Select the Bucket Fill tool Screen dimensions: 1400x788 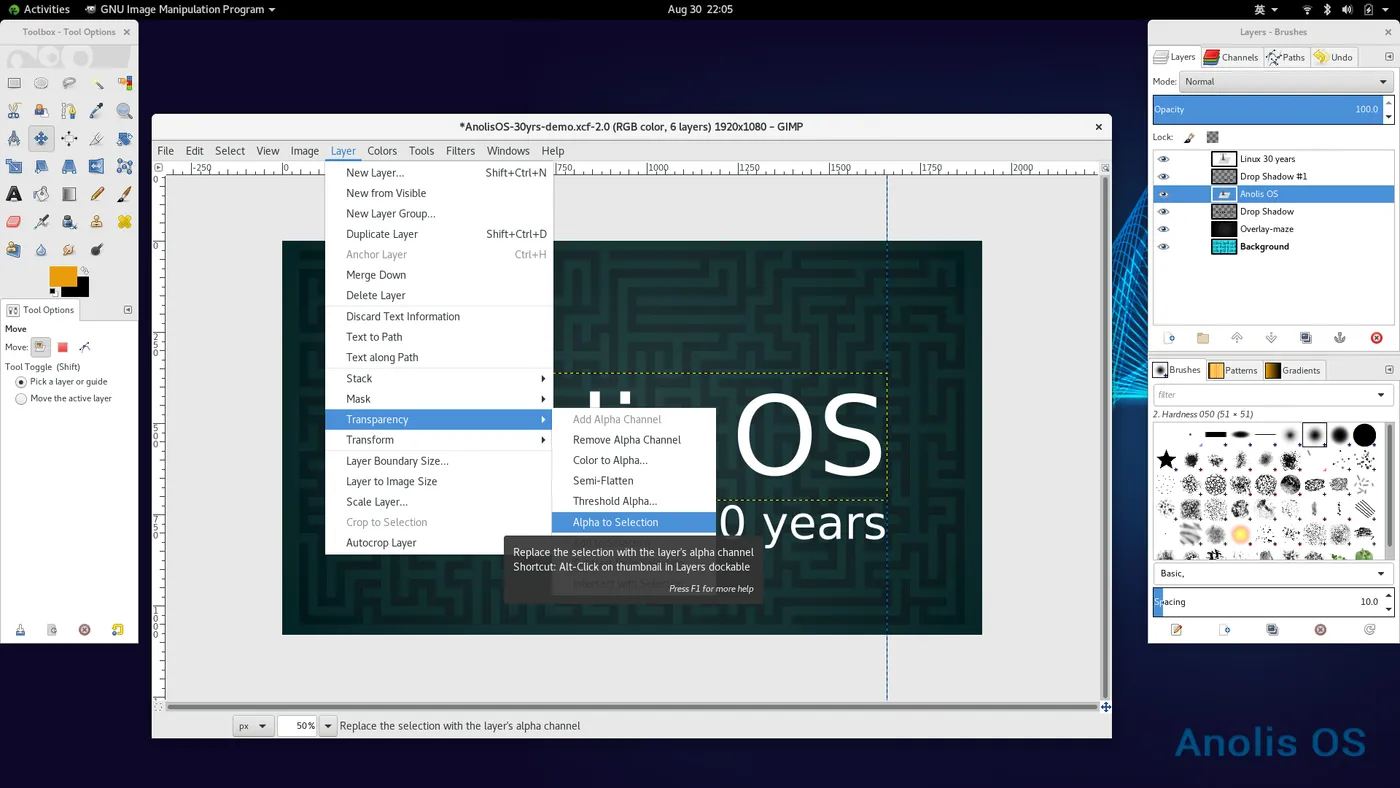tap(41, 194)
